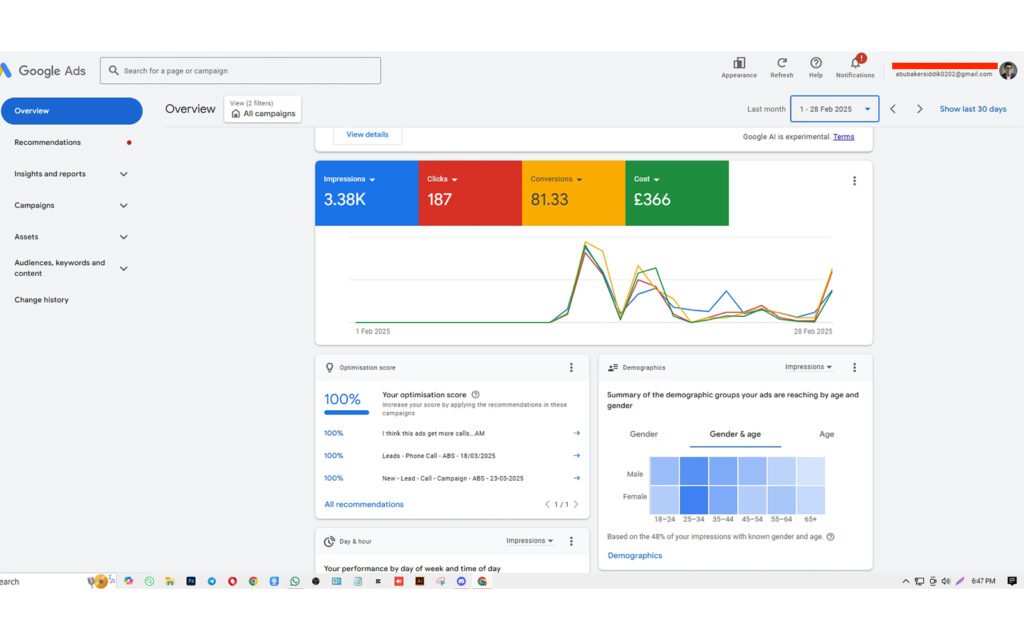
Task: Open Day & hour card Impressions dropdown
Action: (x=530, y=541)
